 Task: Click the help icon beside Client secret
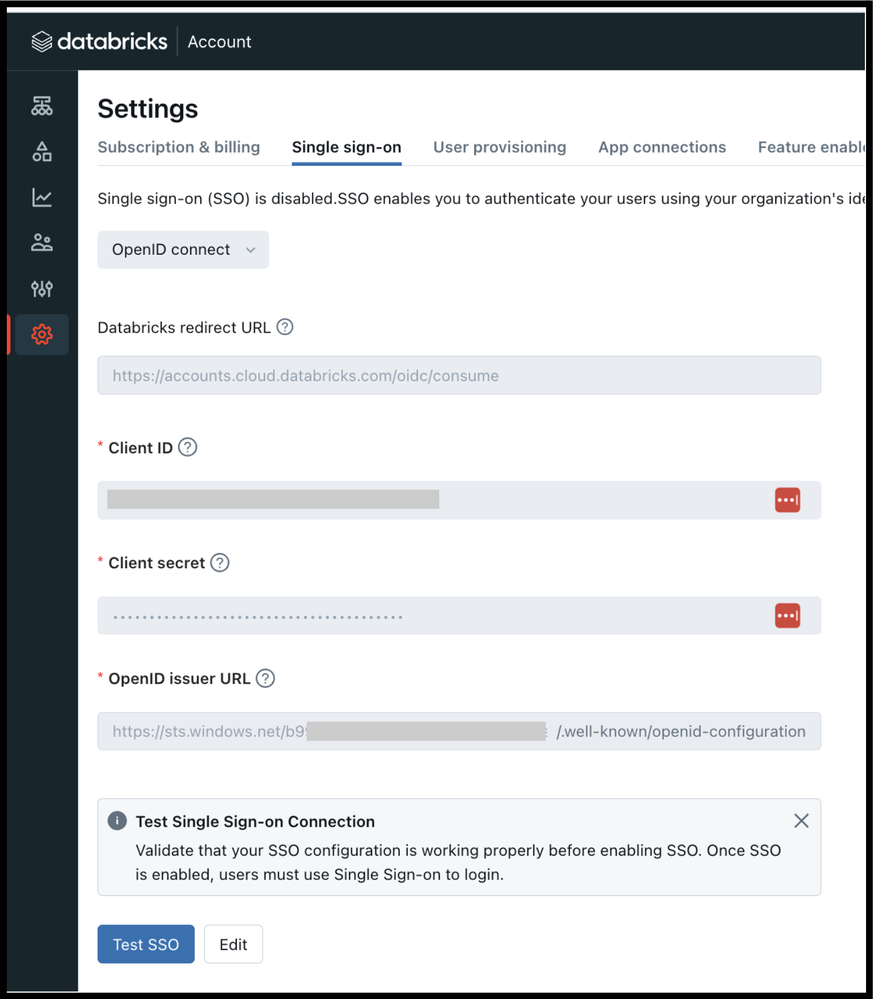(x=220, y=563)
